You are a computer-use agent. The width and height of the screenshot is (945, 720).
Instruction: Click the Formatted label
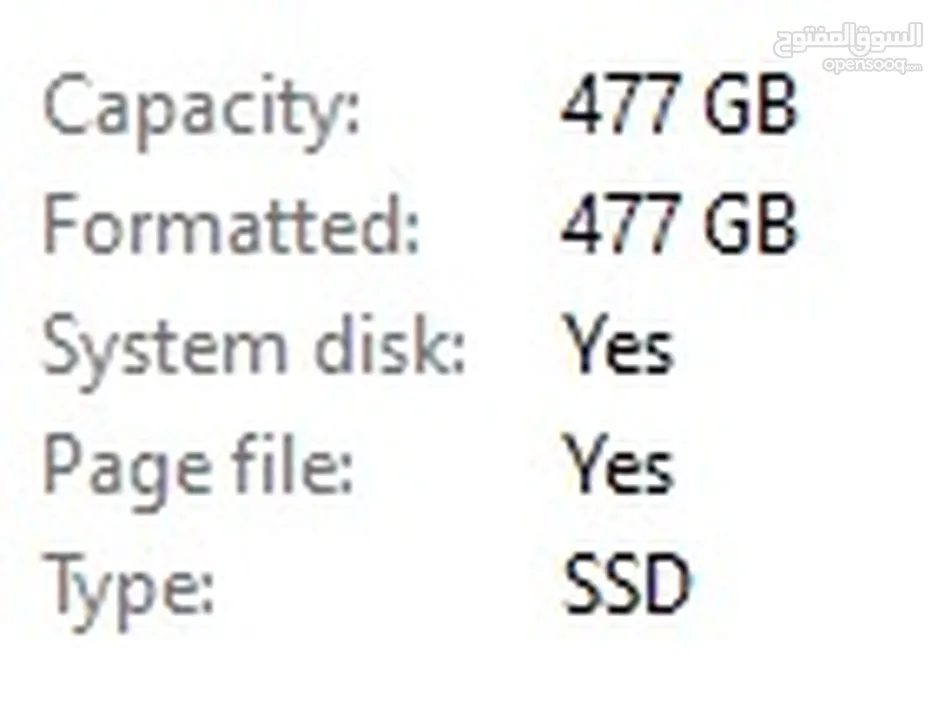click(x=231, y=224)
